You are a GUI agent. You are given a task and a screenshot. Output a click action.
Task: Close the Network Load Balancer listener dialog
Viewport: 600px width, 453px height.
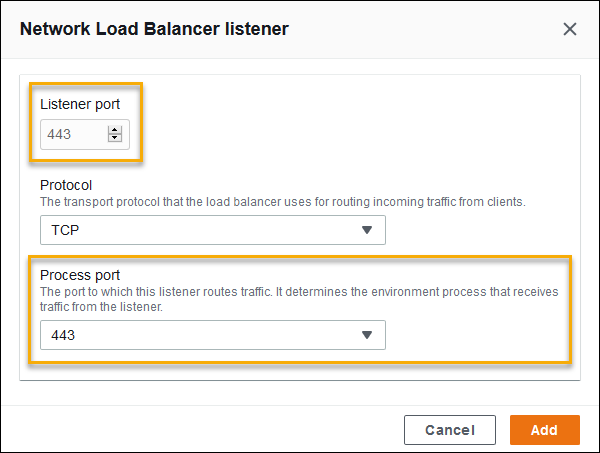click(570, 29)
